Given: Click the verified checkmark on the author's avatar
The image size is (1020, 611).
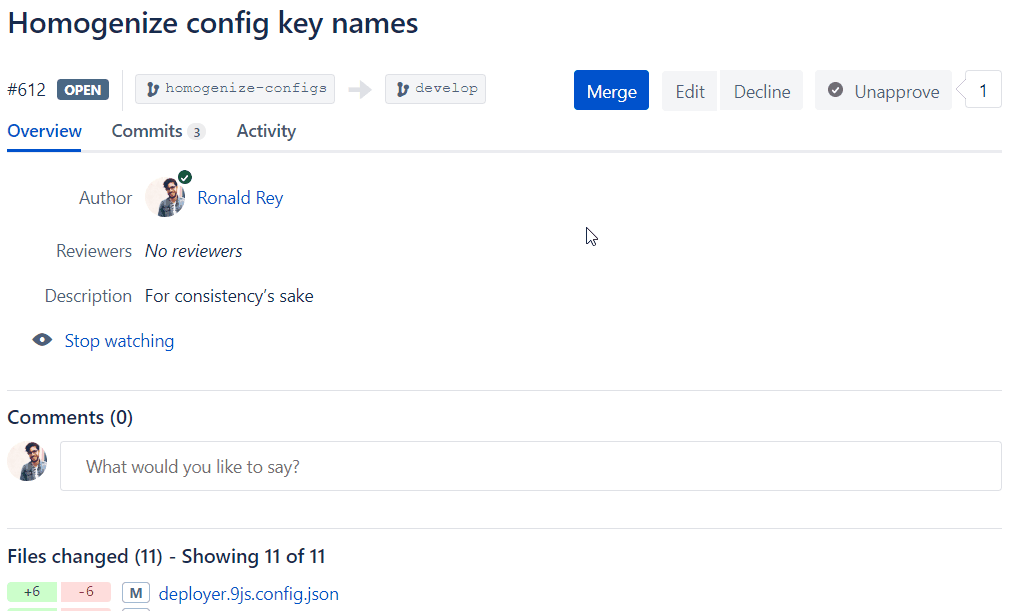Looking at the screenshot, I should (x=183, y=177).
